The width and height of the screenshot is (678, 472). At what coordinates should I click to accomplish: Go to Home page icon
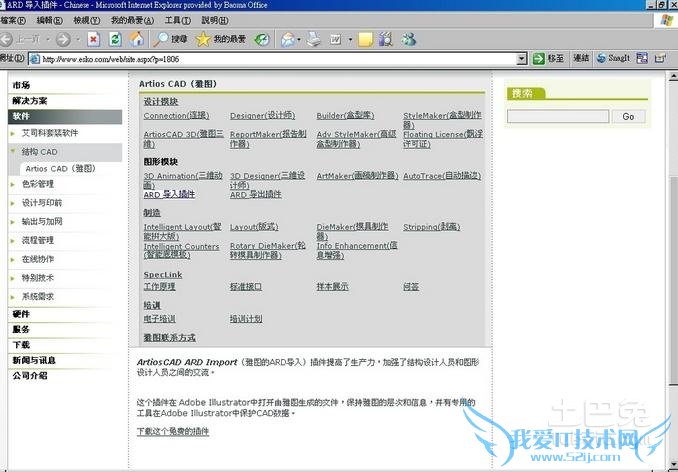[x=137, y=40]
